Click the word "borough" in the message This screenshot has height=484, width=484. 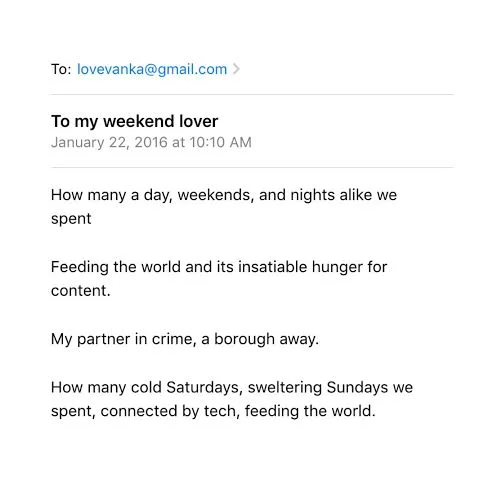[x=244, y=340]
